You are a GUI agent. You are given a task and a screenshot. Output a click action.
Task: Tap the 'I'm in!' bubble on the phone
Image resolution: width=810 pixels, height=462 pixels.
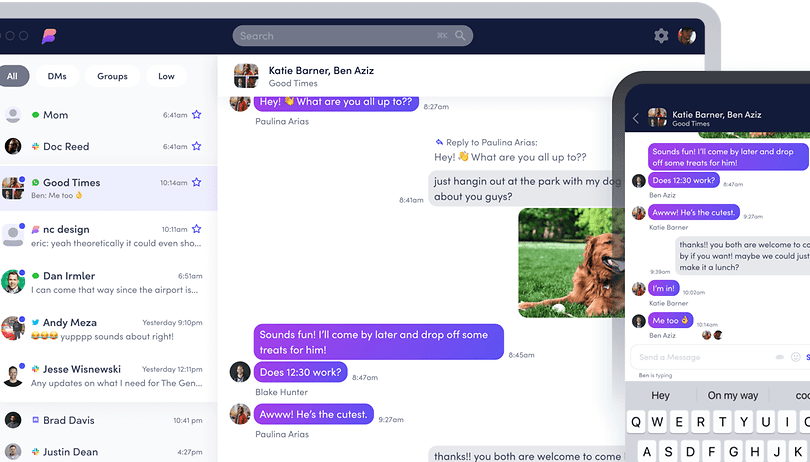pyautogui.click(x=663, y=288)
